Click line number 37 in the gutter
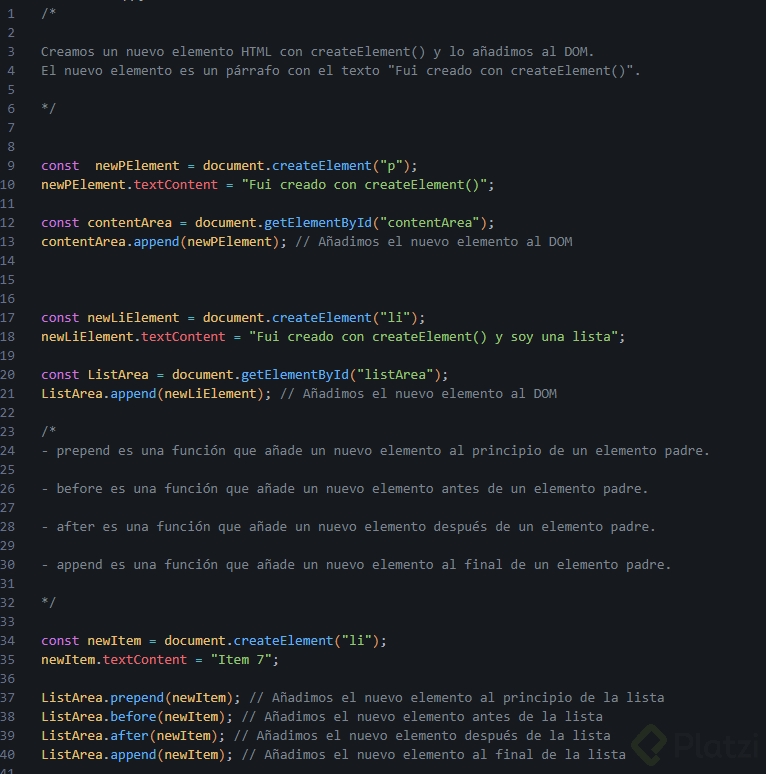The width and height of the screenshot is (766, 774). coord(7,697)
